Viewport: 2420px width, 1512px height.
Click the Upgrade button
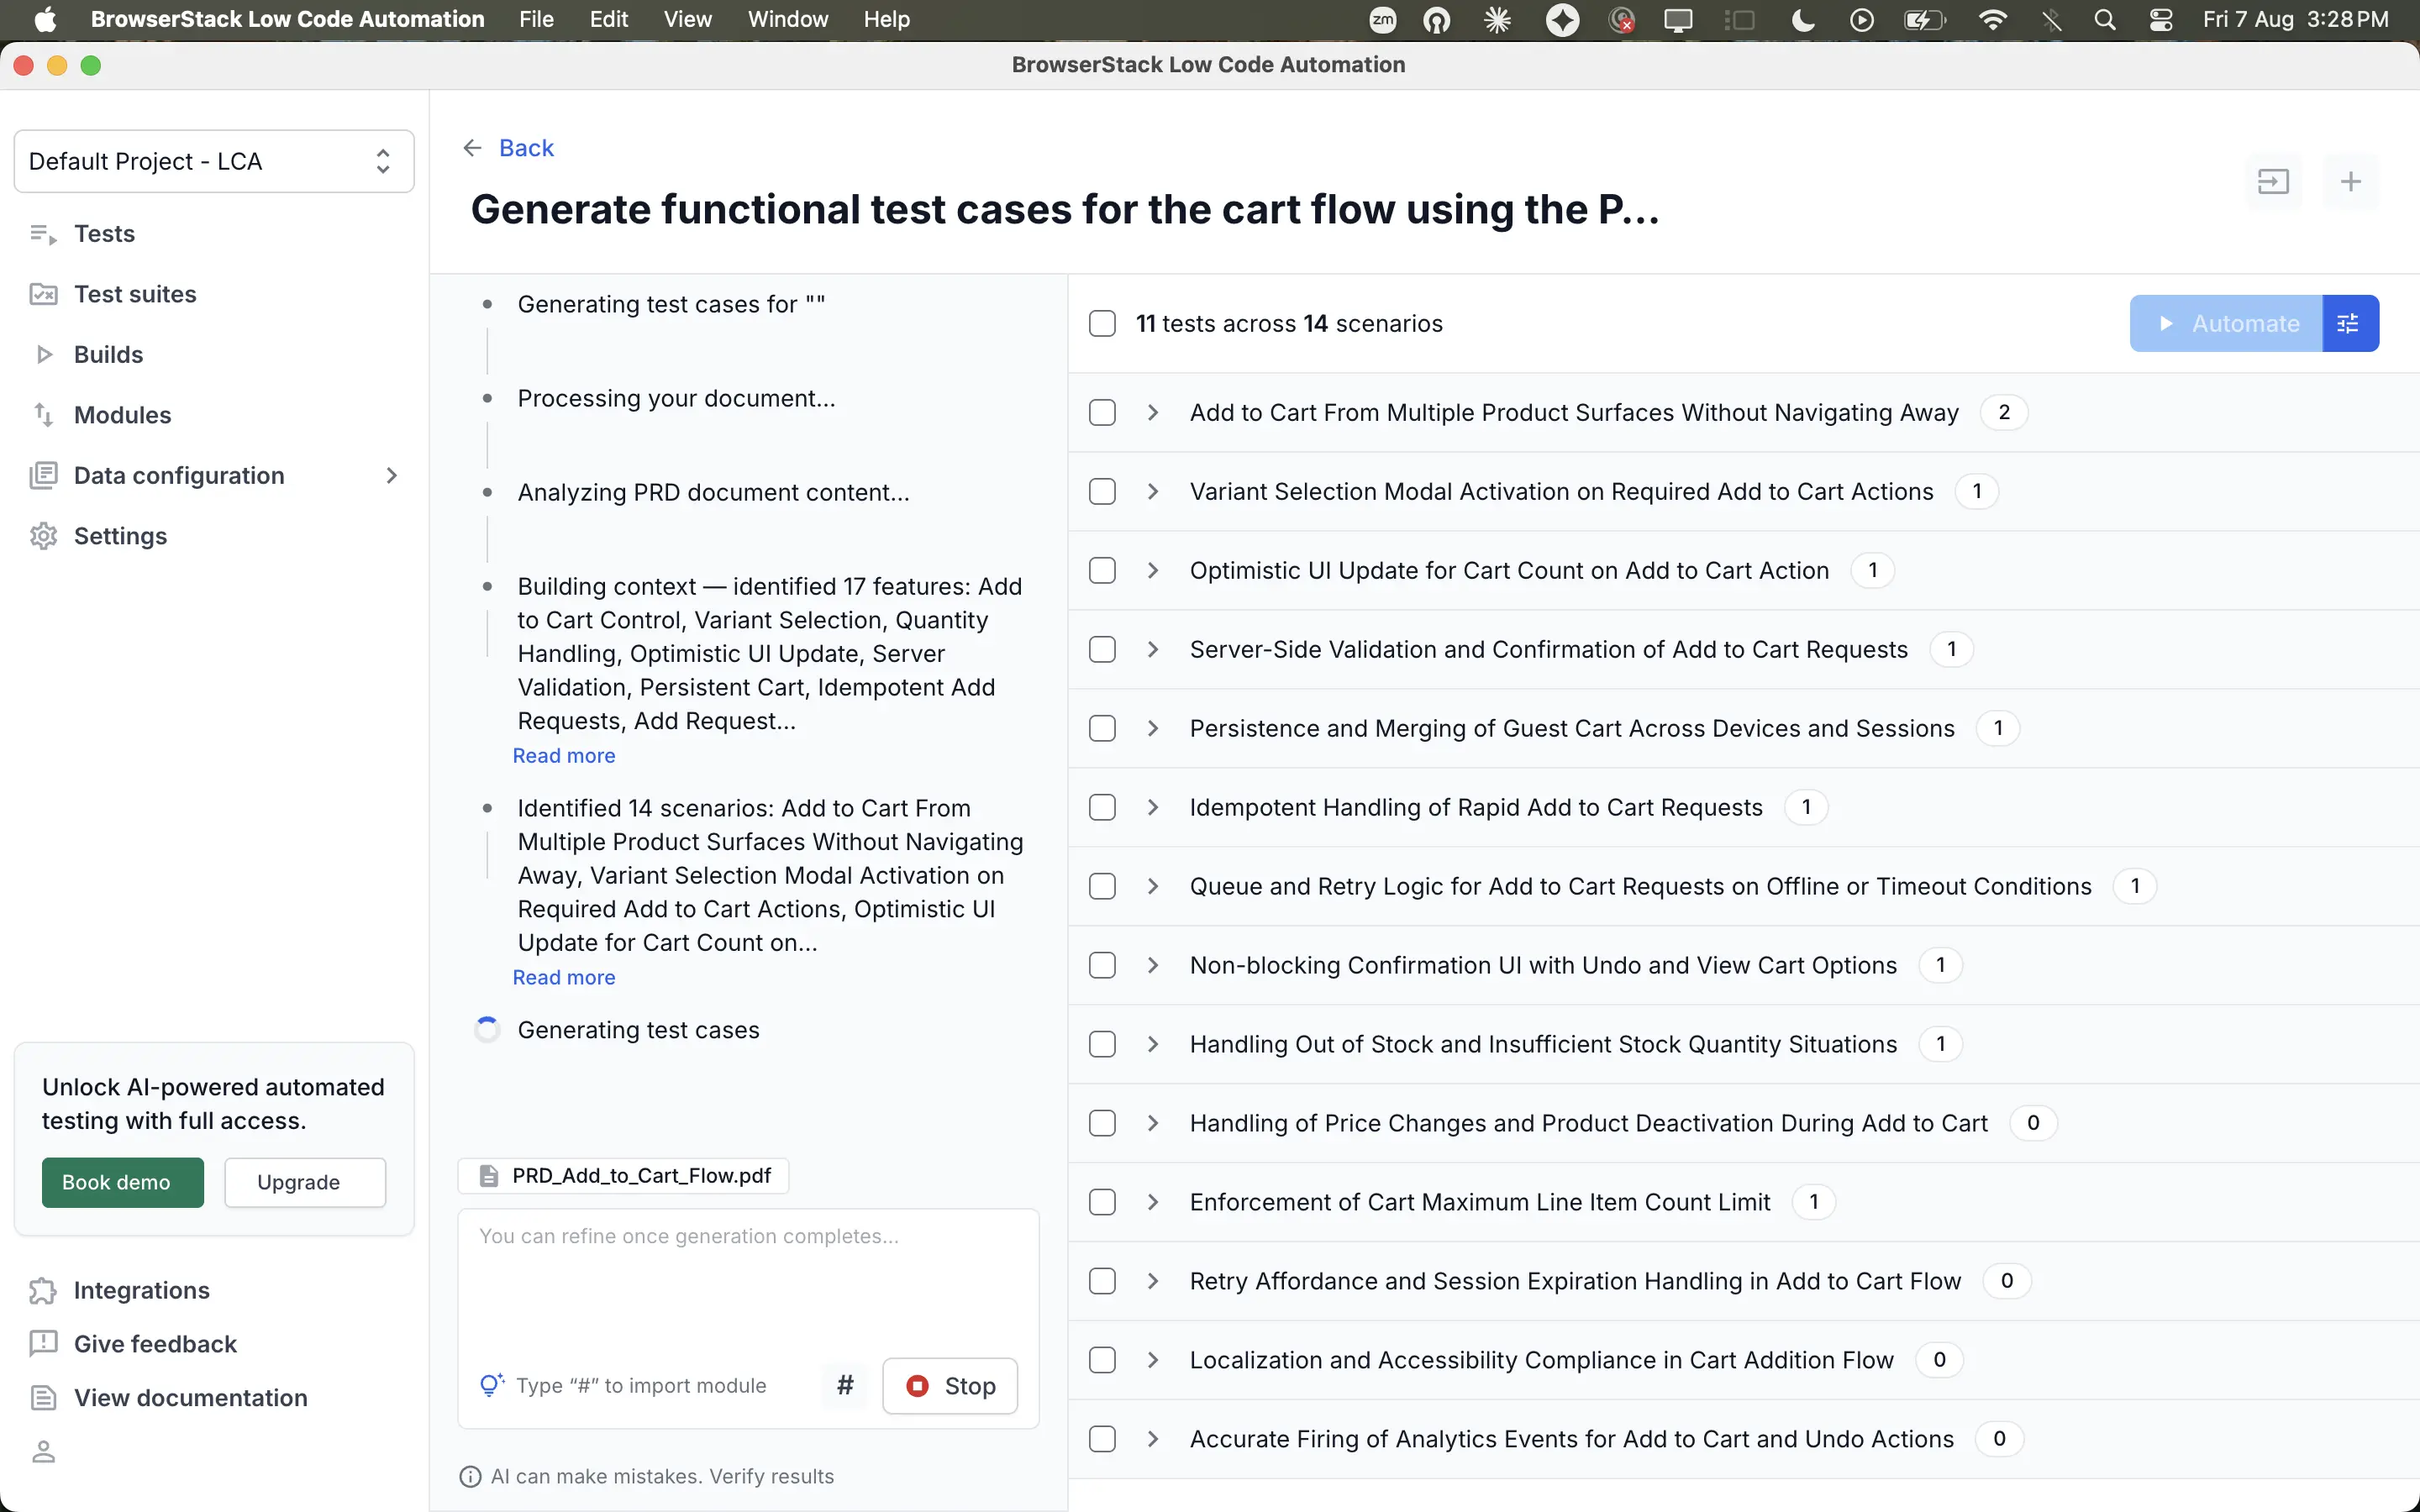tap(304, 1183)
